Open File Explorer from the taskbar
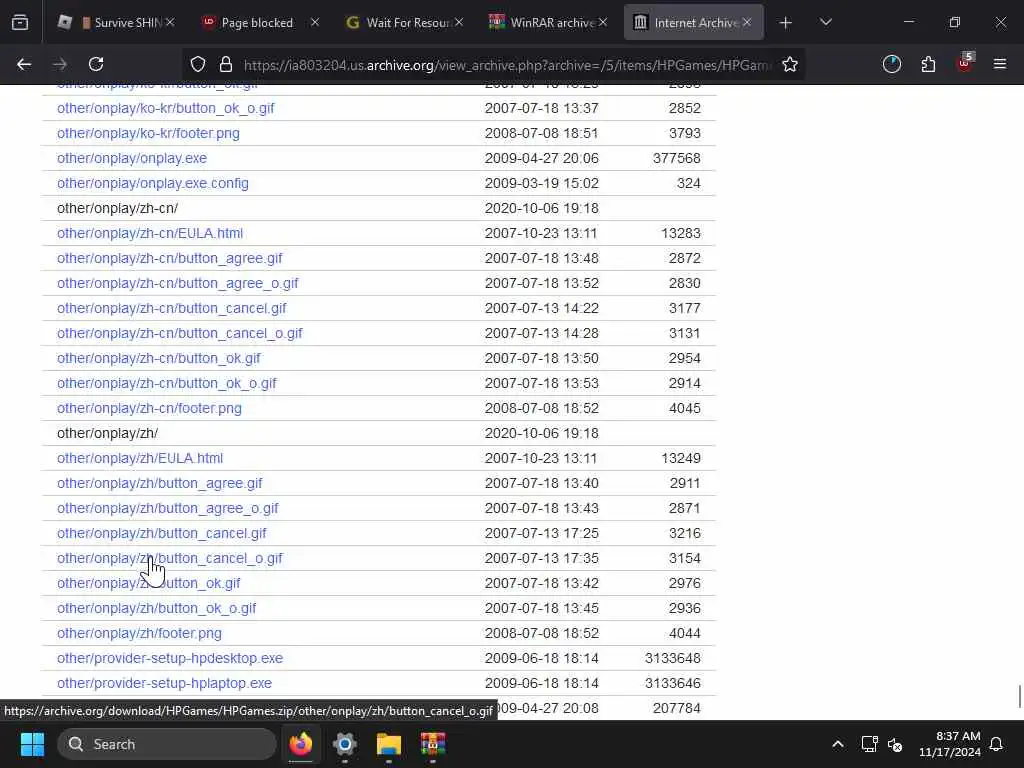 coord(389,744)
